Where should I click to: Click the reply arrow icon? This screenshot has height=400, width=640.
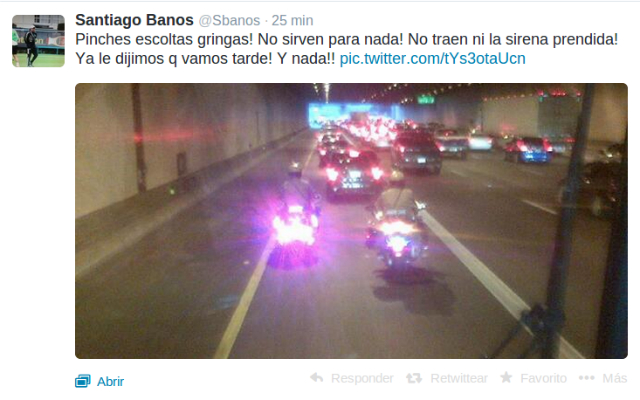pos(317,378)
